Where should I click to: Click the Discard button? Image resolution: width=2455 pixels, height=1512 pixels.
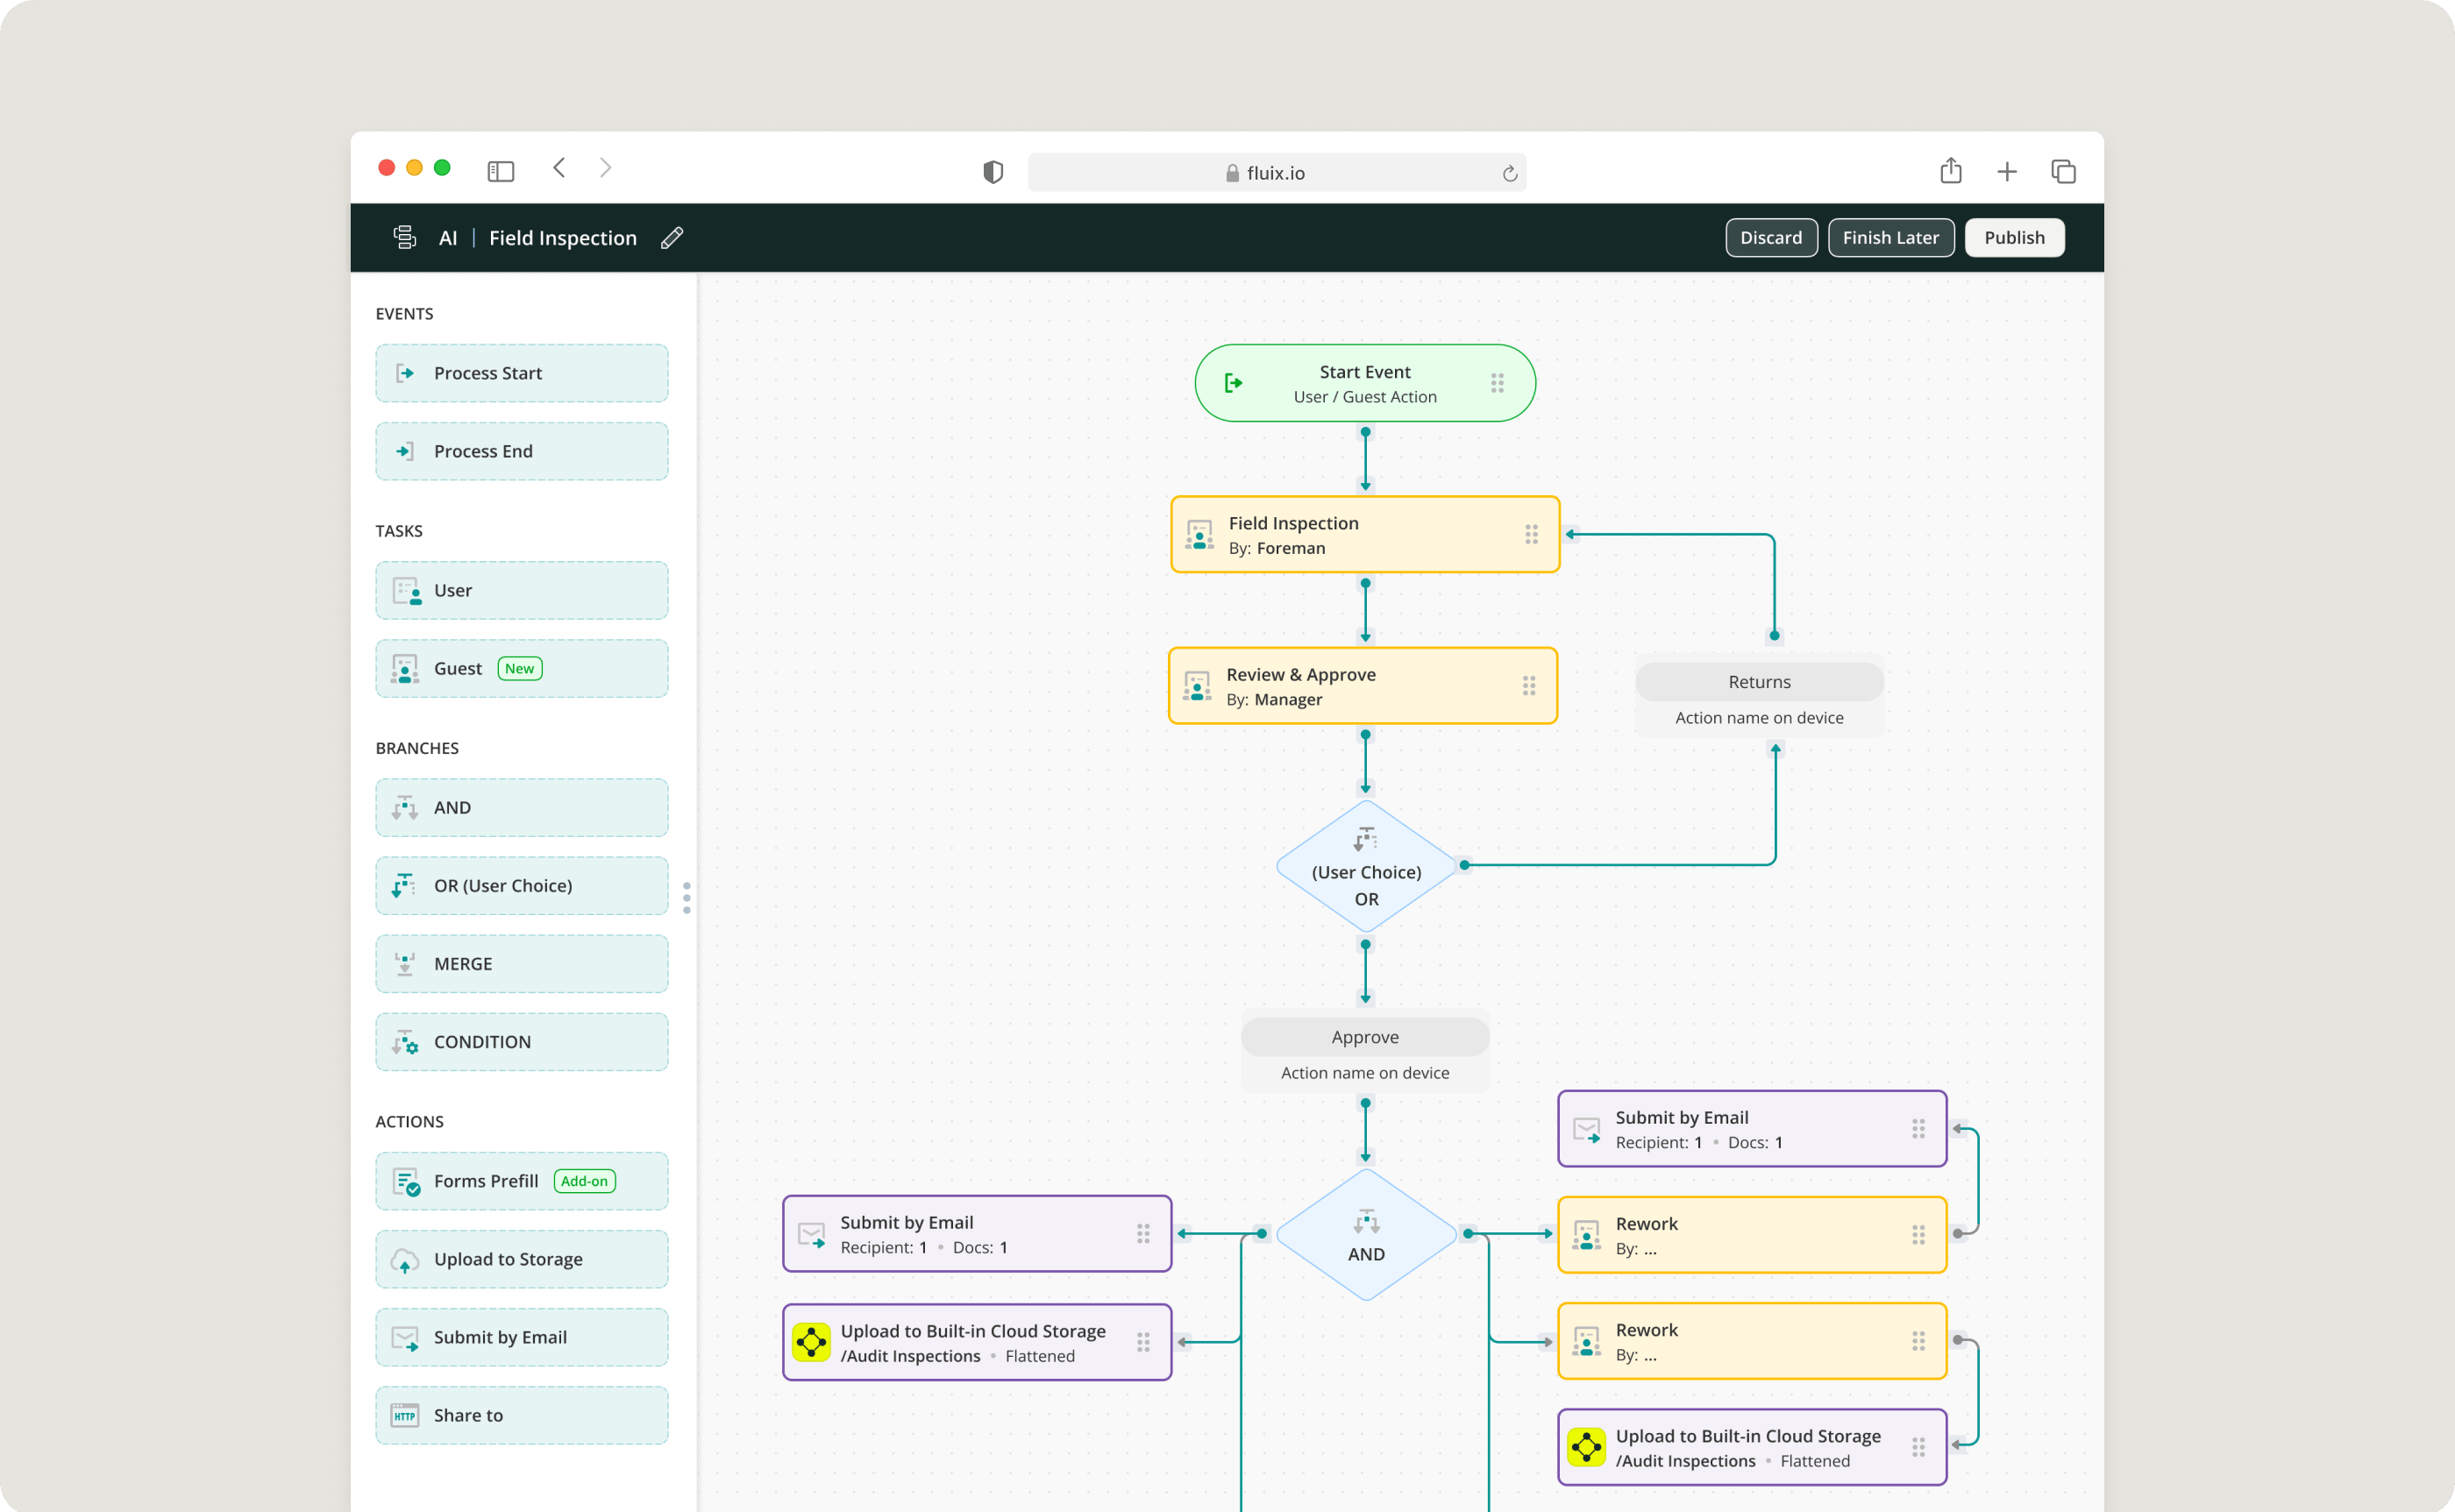click(1770, 238)
